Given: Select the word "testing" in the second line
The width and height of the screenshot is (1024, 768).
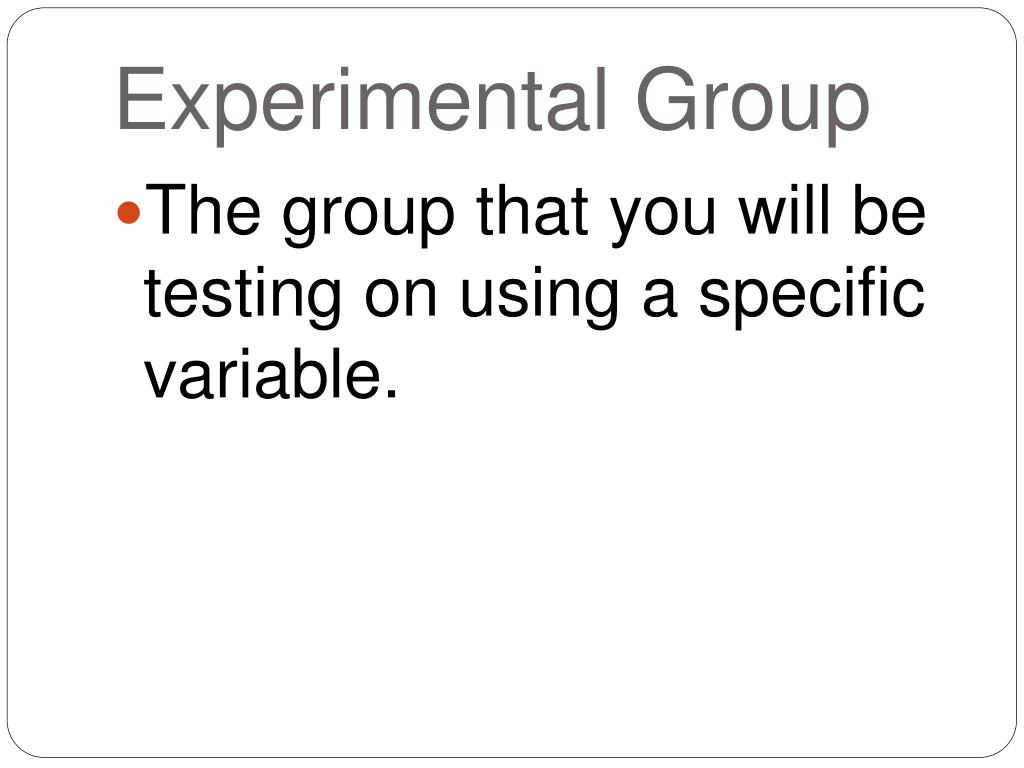Looking at the screenshot, I should pyautogui.click(x=242, y=297).
